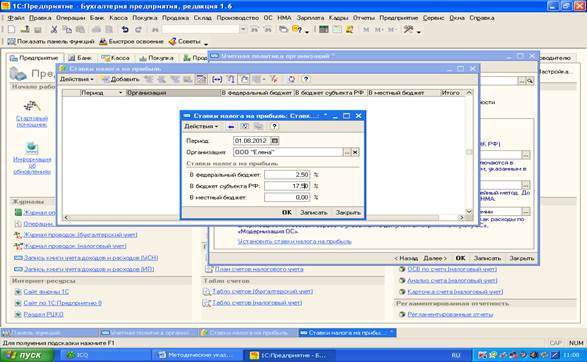Open Организация selection ellipsis button
This screenshot has height=362, width=587.
[x=347, y=152]
